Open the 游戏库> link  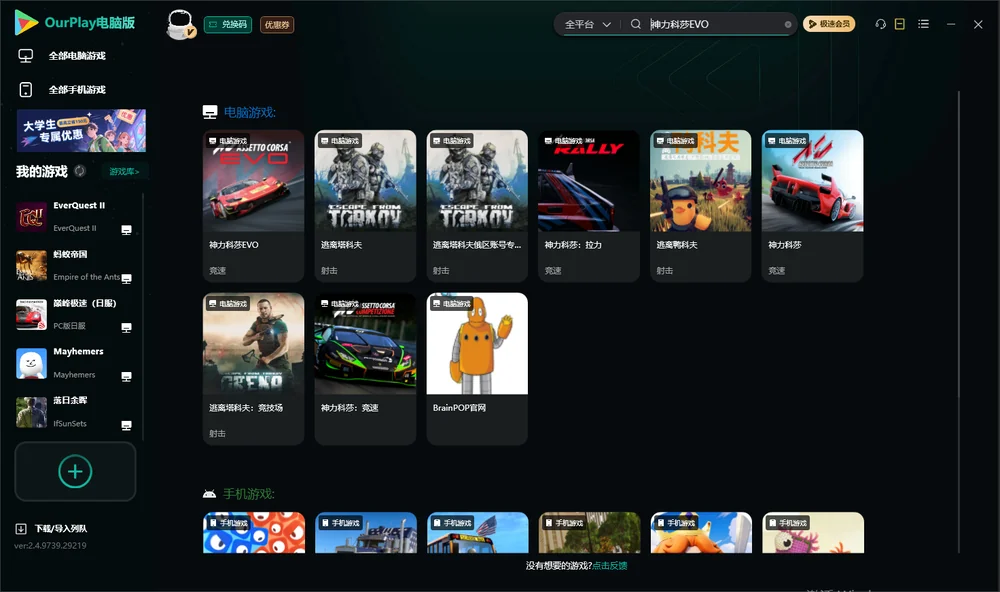coord(124,172)
